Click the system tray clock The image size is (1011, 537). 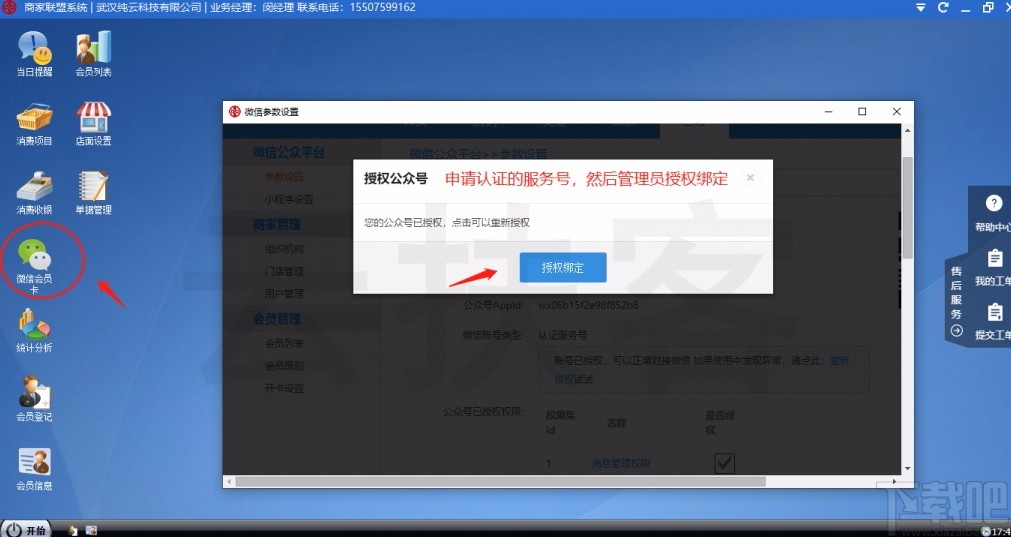1000,531
